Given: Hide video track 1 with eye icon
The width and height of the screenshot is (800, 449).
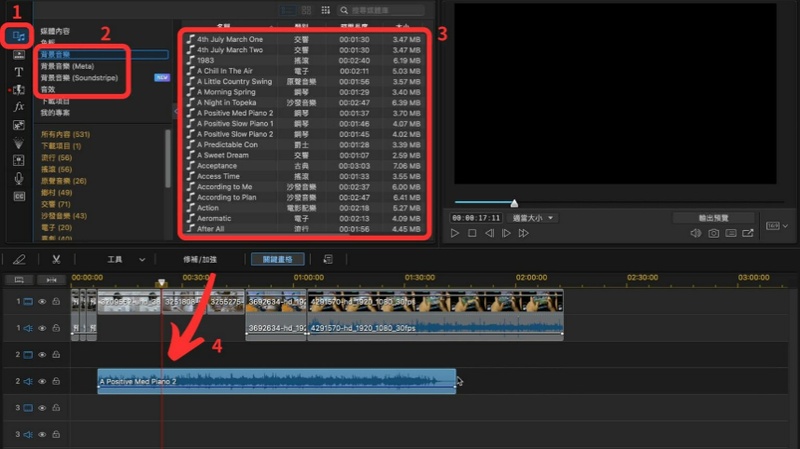Looking at the screenshot, I should (x=42, y=300).
